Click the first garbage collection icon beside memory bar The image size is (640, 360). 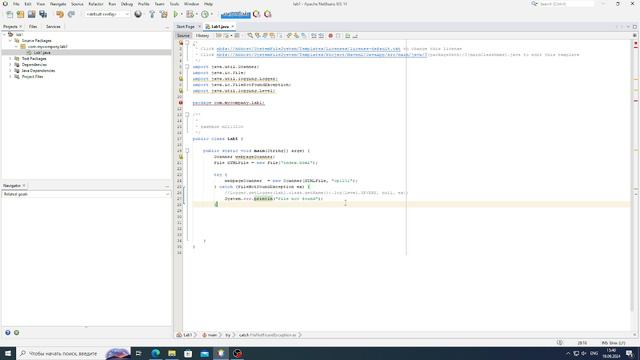pyautogui.click(x=256, y=14)
